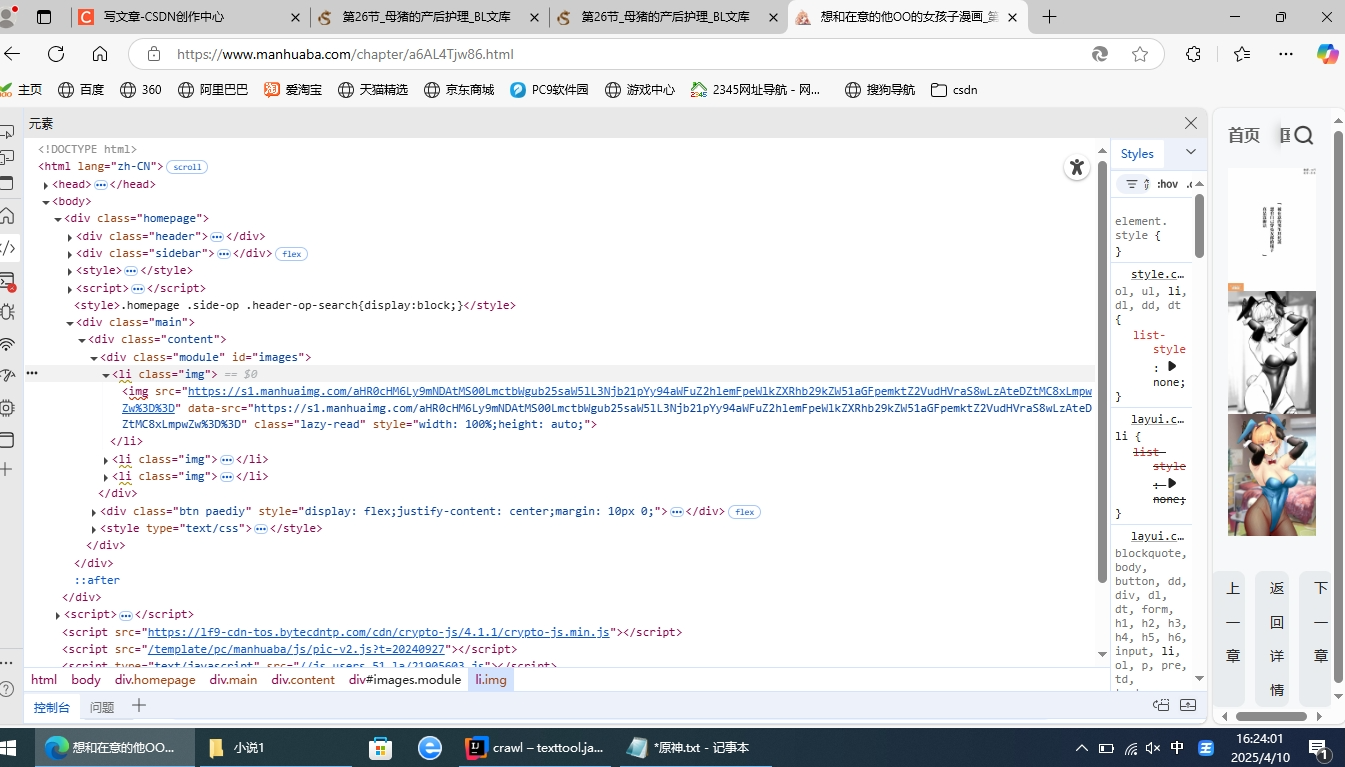Open the favorites list icon
The height and width of the screenshot is (767, 1345).
pyautogui.click(x=1241, y=54)
